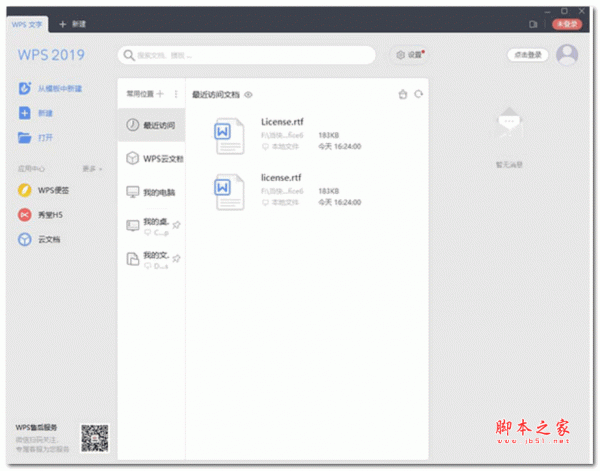Click the 打开 folder icon
This screenshot has width=600, height=471.
point(24,137)
